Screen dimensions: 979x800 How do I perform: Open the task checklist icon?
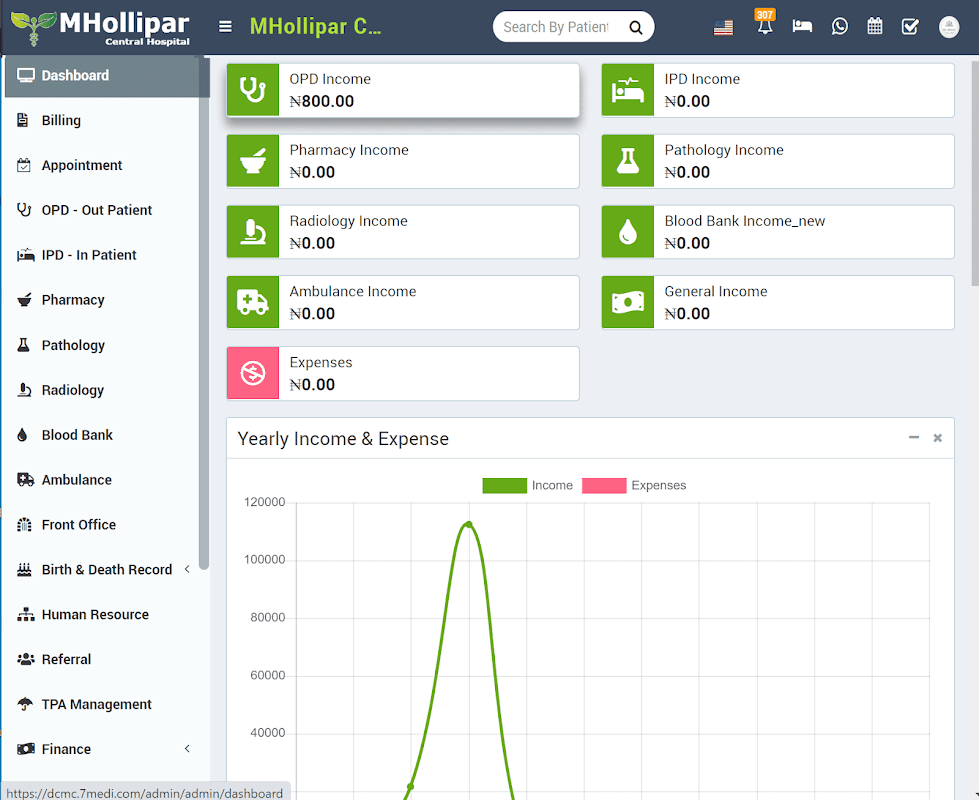(x=910, y=26)
